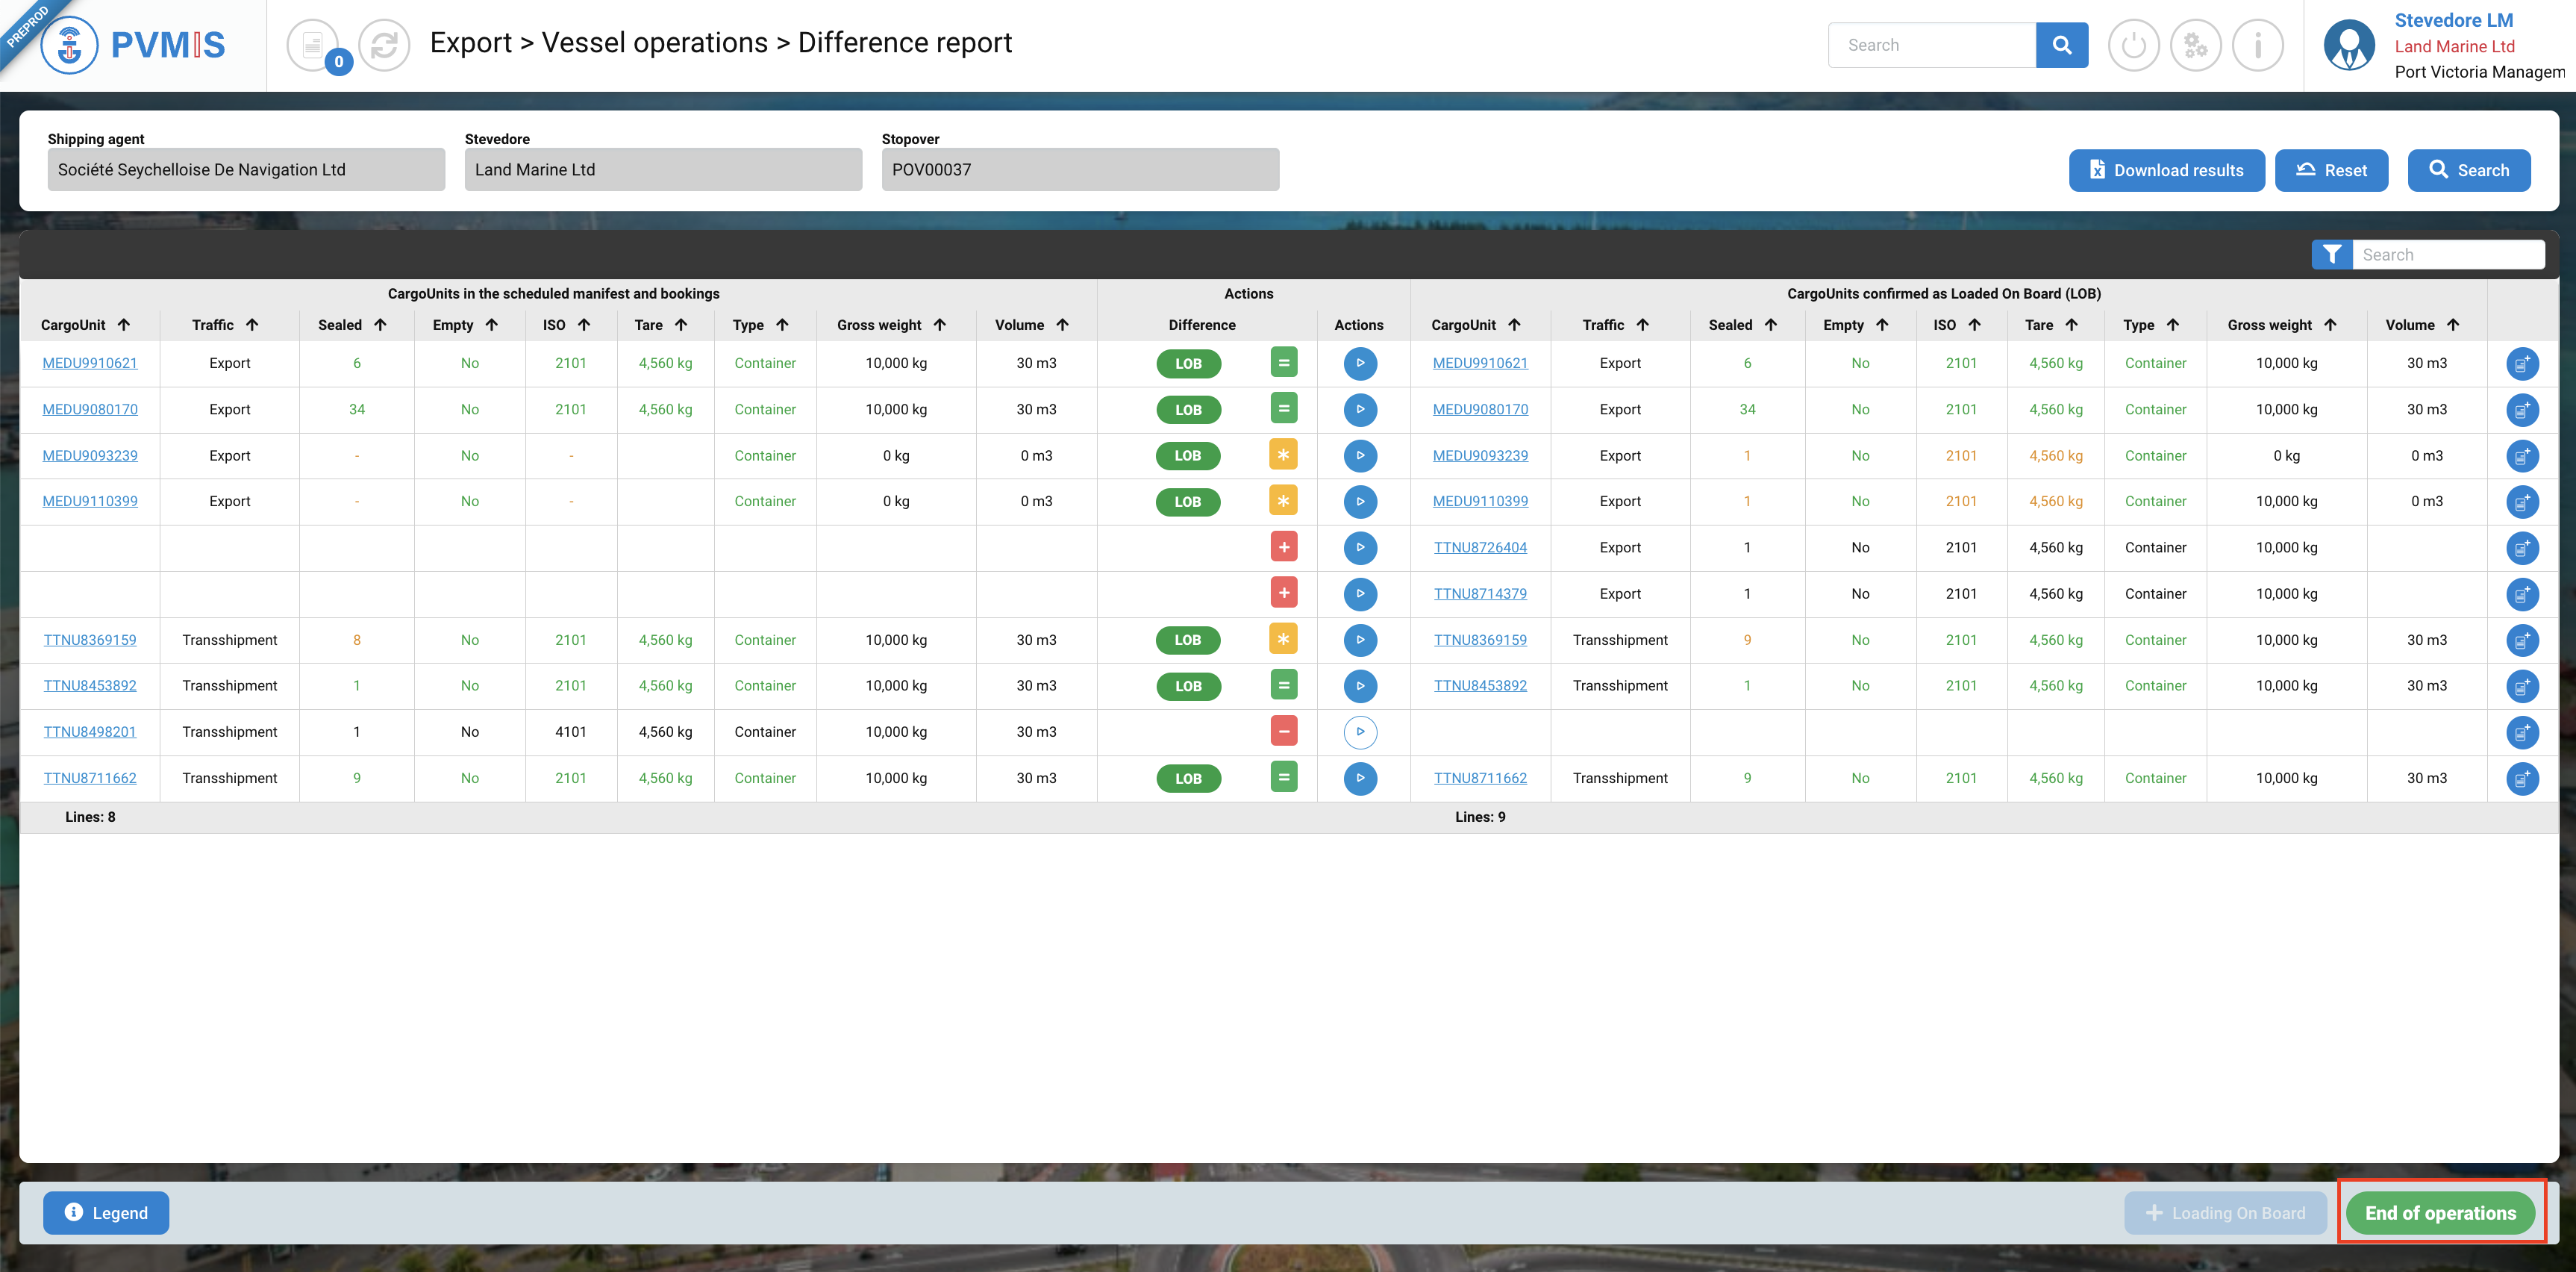Image resolution: width=2576 pixels, height=1272 pixels.
Task: Open MEDU9080170 cargo unit link
Action: click(90, 409)
